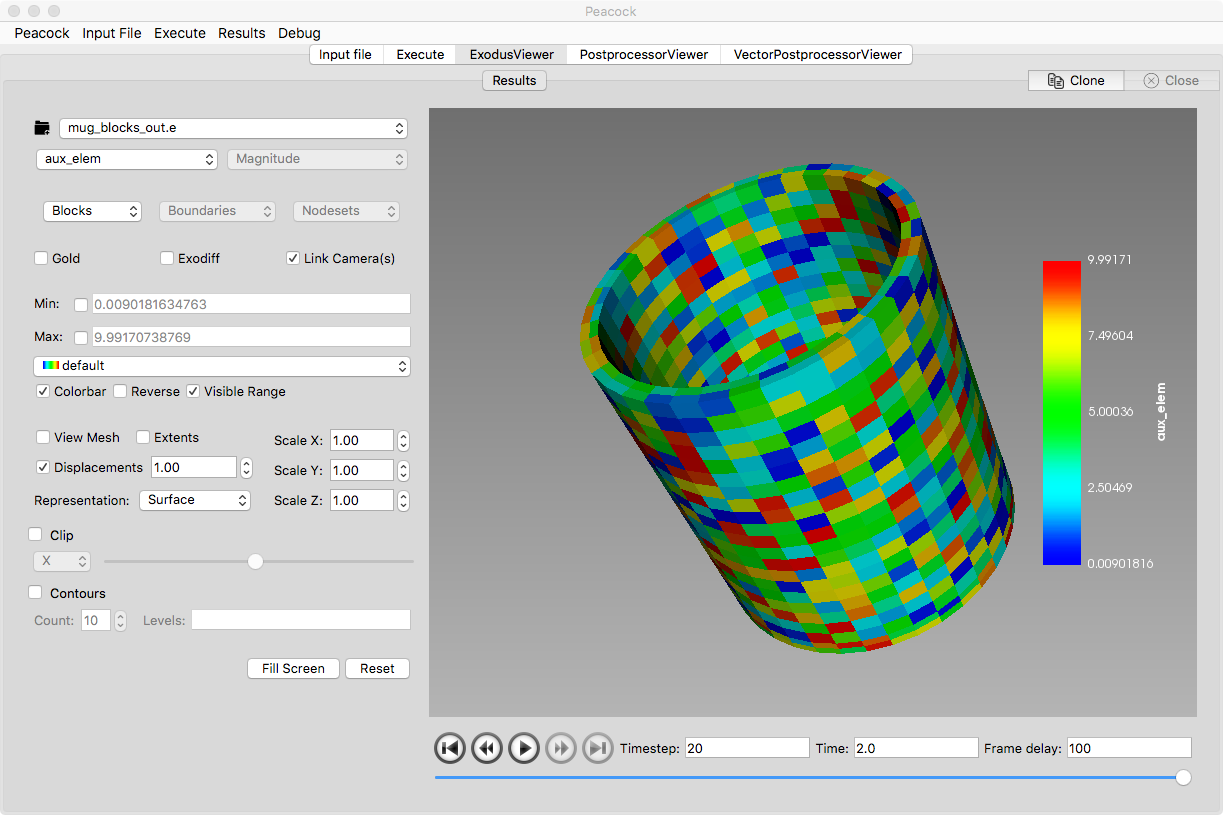The image size is (1223, 815).
Task: Jump to the first timestep
Action: click(450, 748)
